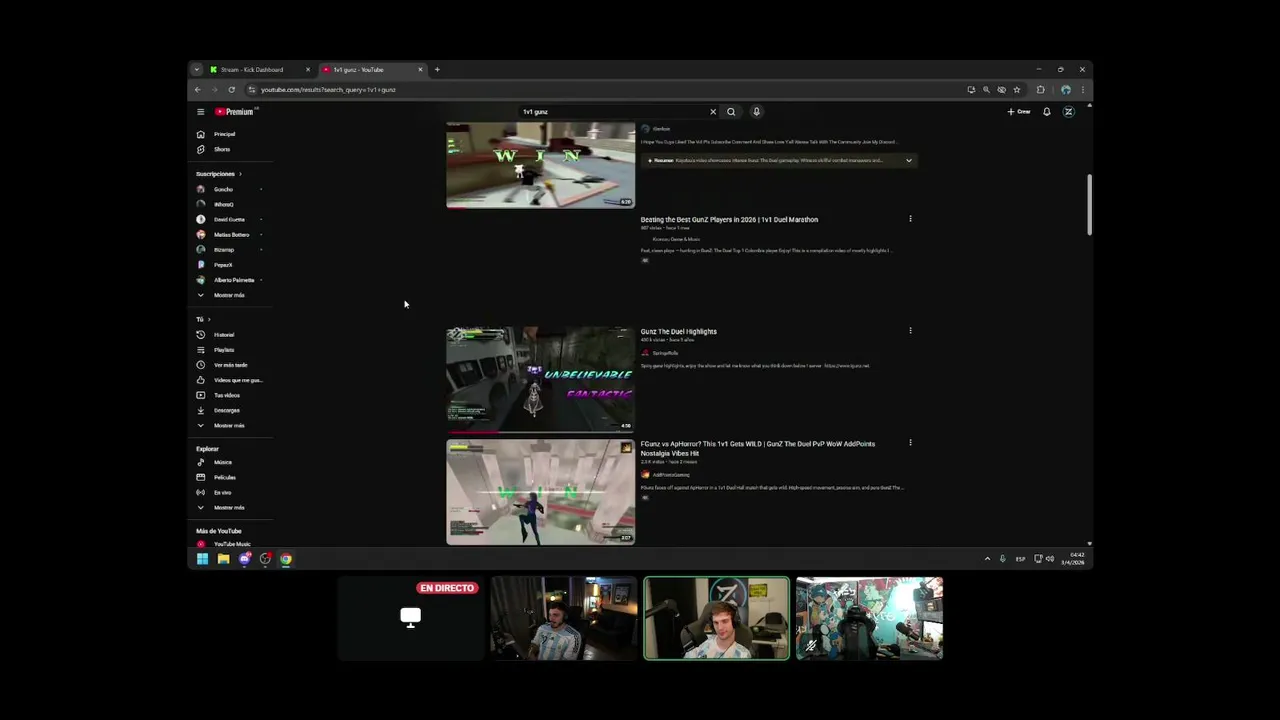The height and width of the screenshot is (720, 1280).
Task: Open the notifications bell
Action: point(1046,112)
